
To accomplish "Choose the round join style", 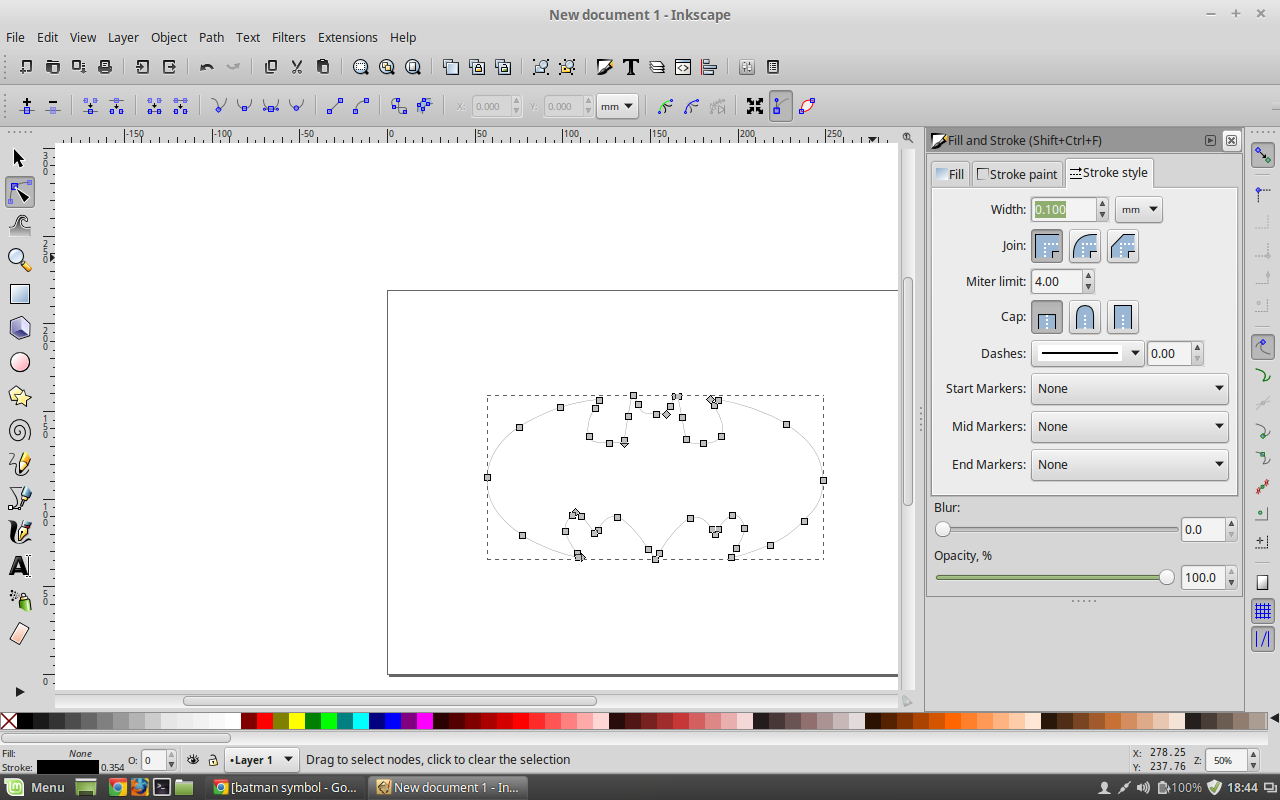I will (x=1085, y=246).
